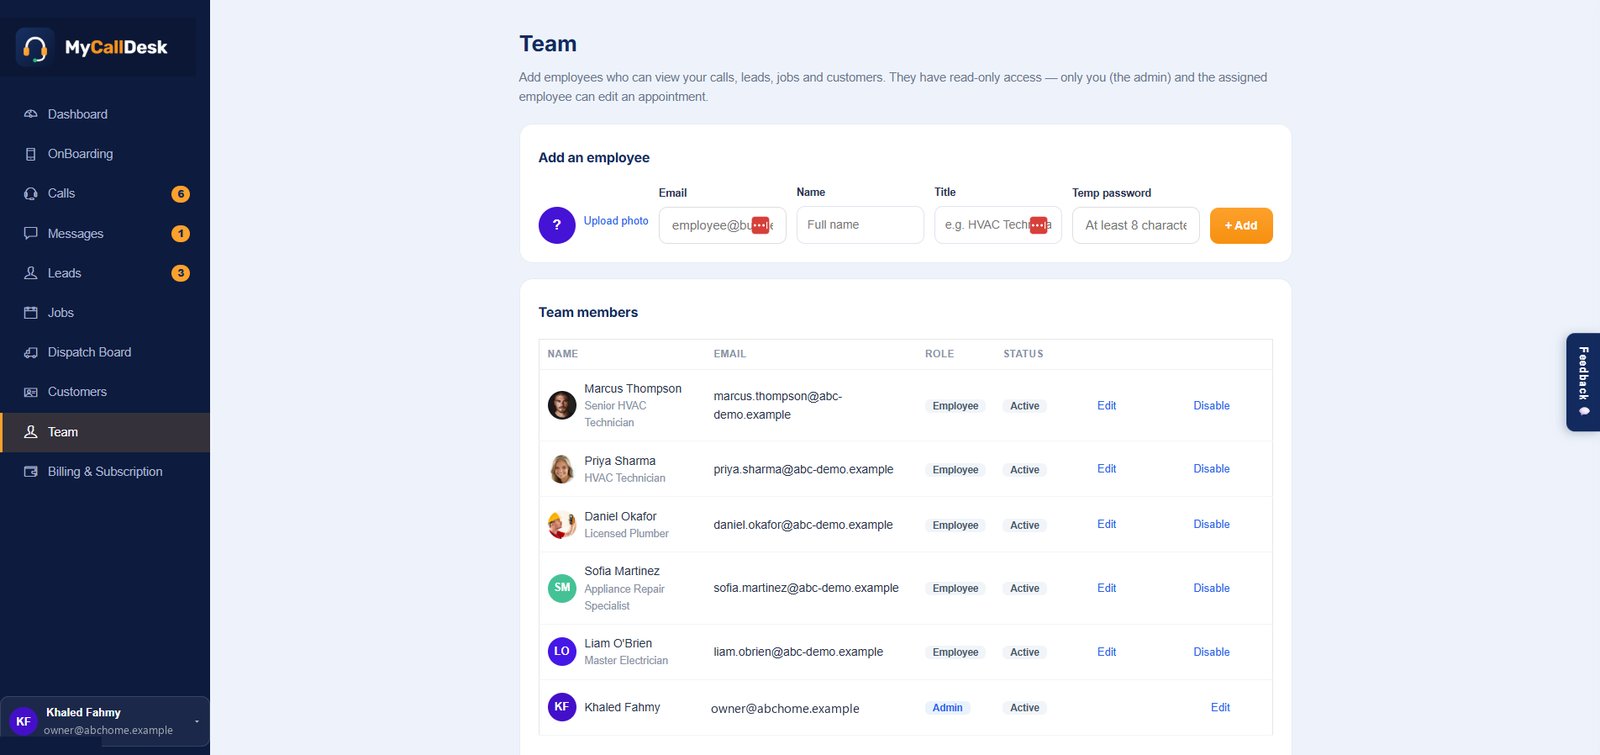Viewport: 1600px width, 755px height.
Task: Go to the Calls section
Action: point(105,194)
